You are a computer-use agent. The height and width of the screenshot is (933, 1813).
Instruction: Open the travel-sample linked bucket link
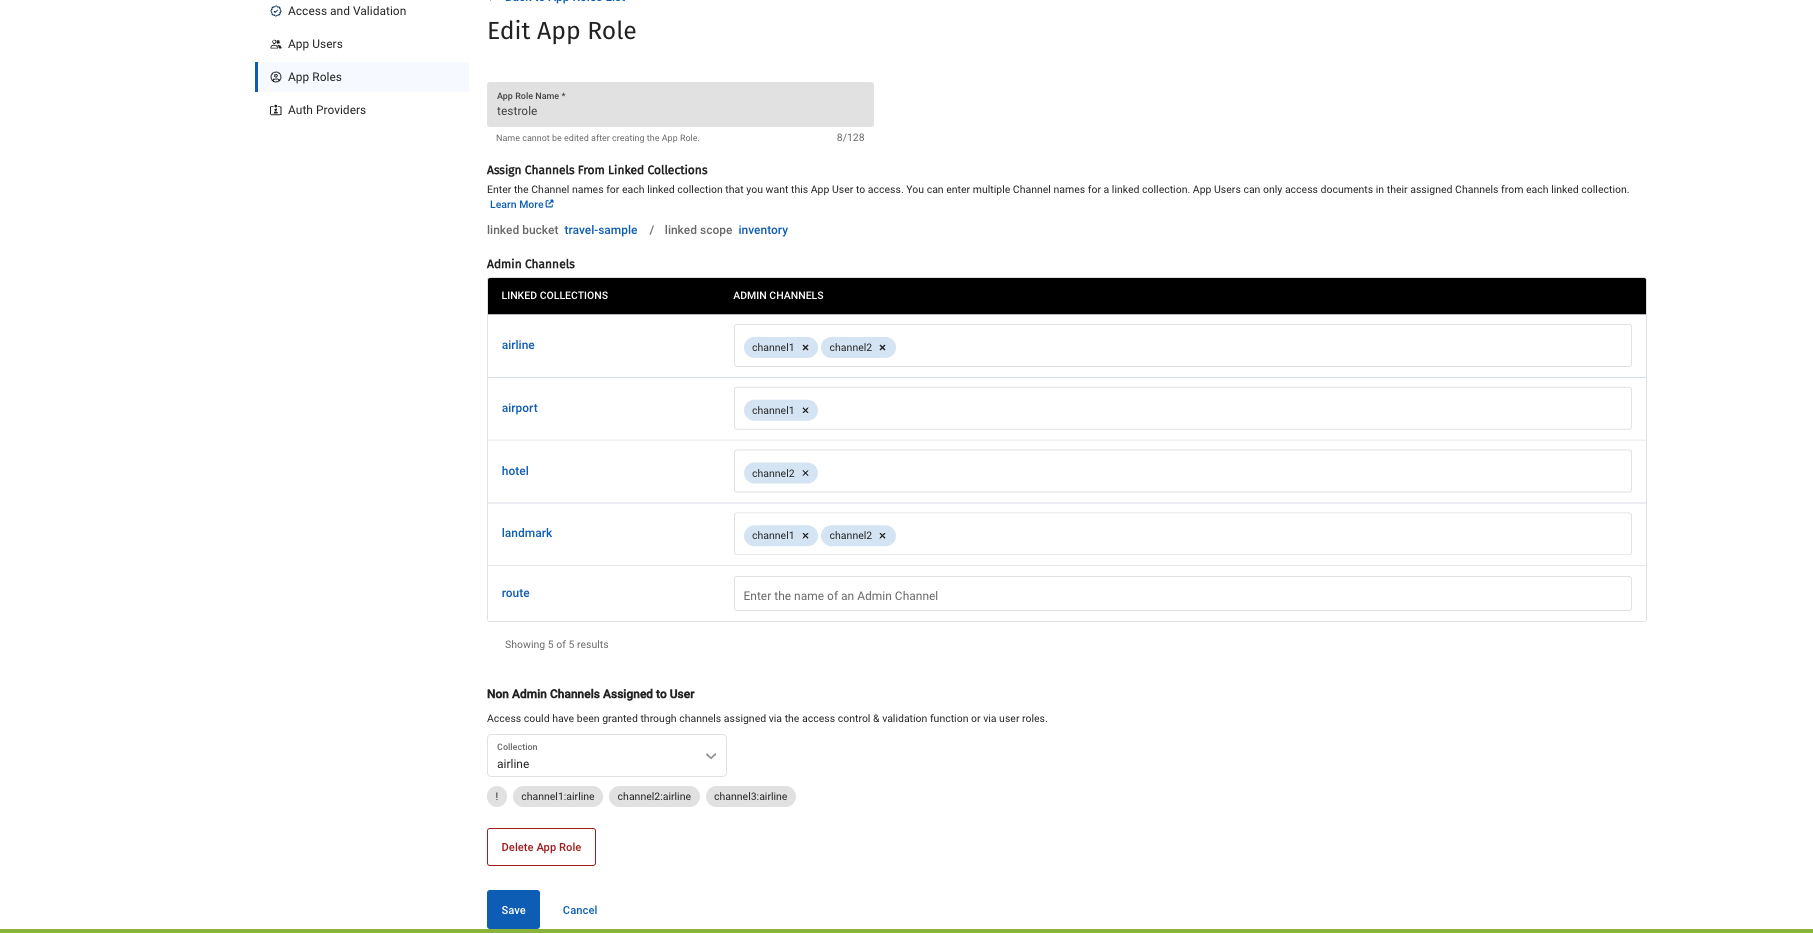coord(600,230)
